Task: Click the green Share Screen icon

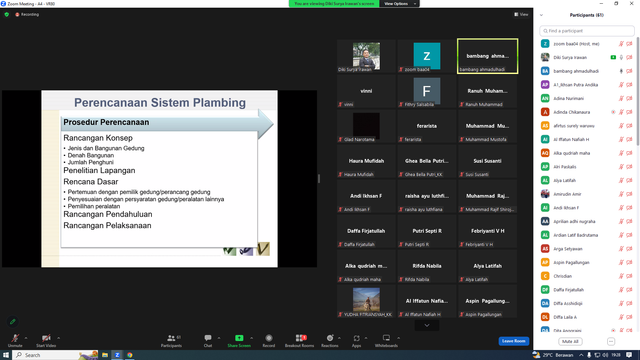Action: 239,338
